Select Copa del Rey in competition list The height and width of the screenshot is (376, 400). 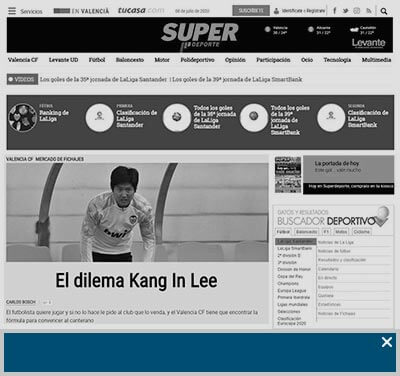coord(290,276)
